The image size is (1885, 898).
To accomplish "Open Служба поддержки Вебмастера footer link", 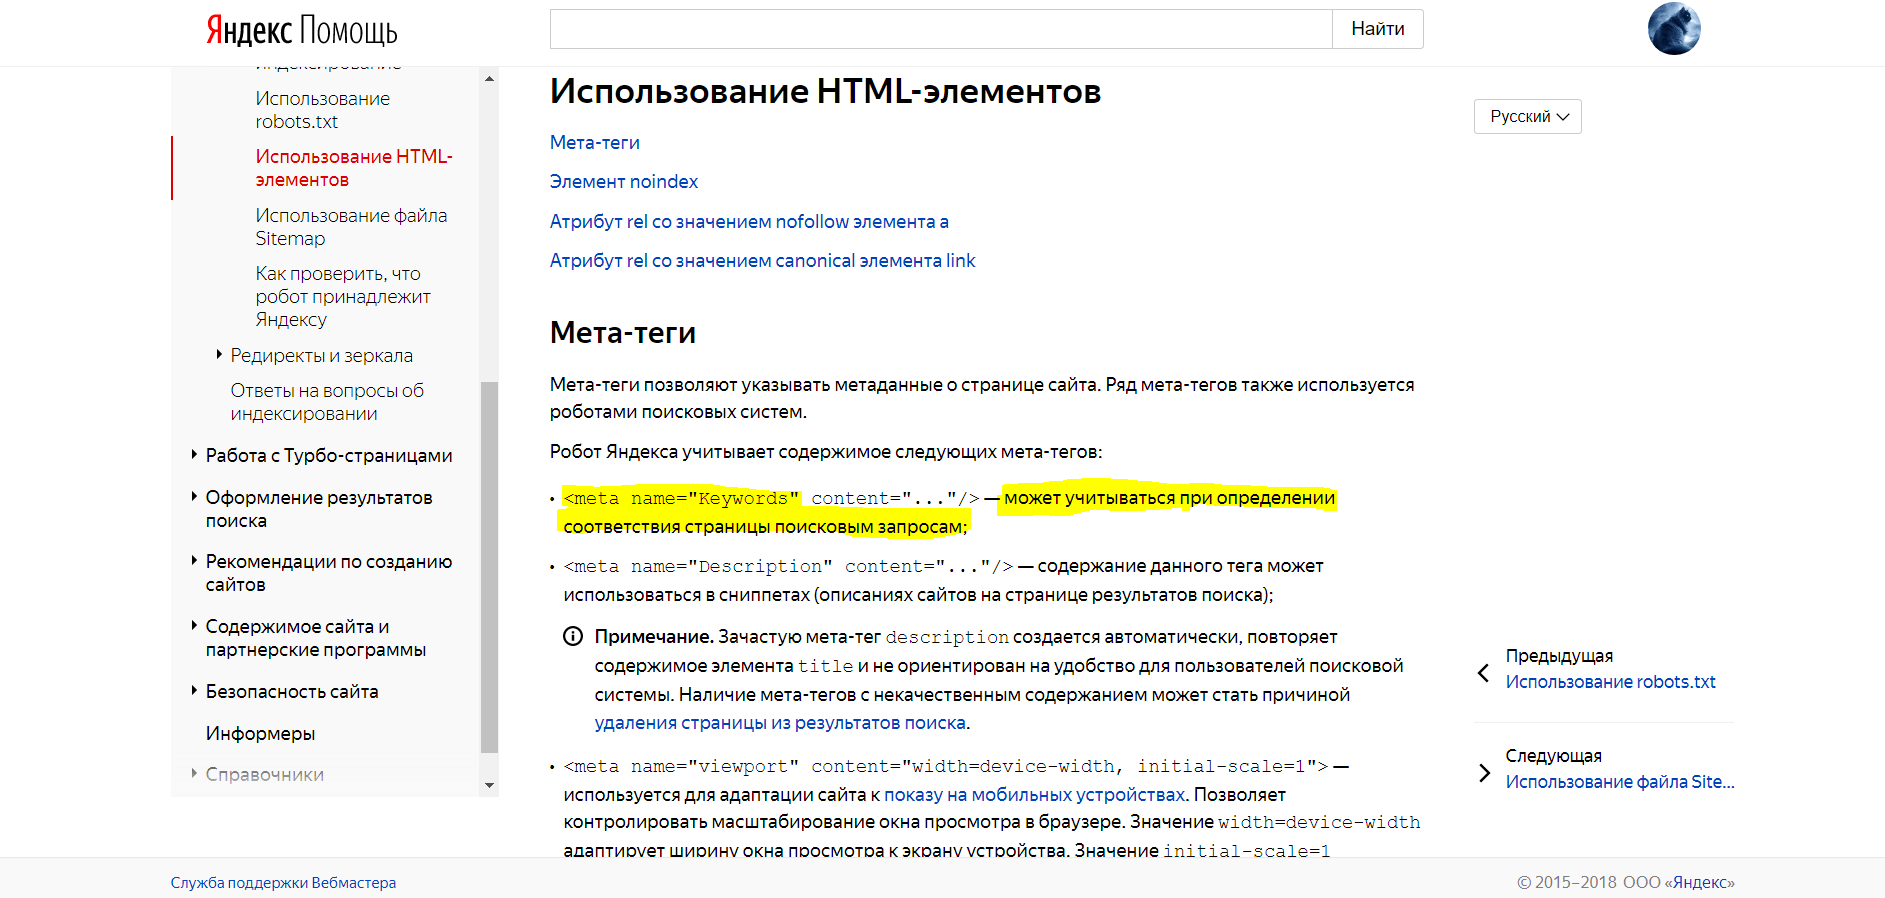I will point(283,882).
